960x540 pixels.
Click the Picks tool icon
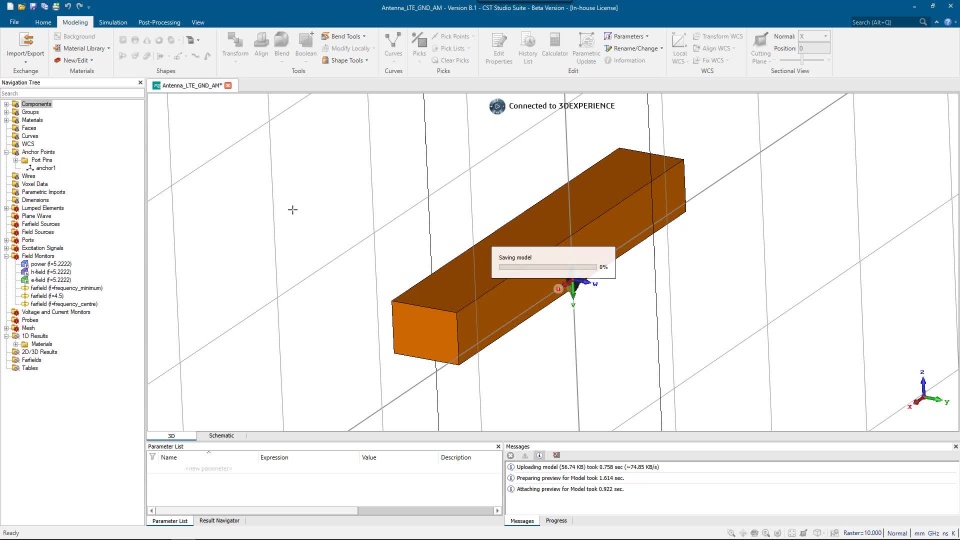[x=419, y=40]
